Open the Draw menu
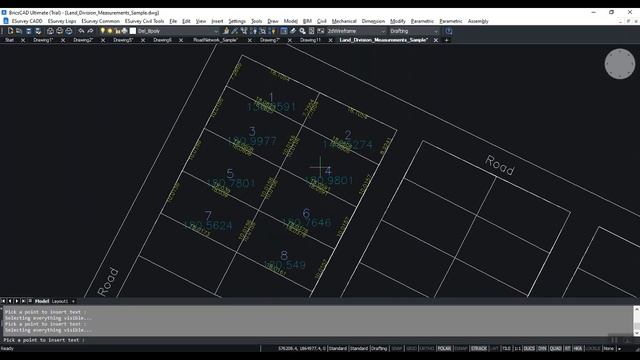Screen dimensions: 640x360 coord(273,21)
